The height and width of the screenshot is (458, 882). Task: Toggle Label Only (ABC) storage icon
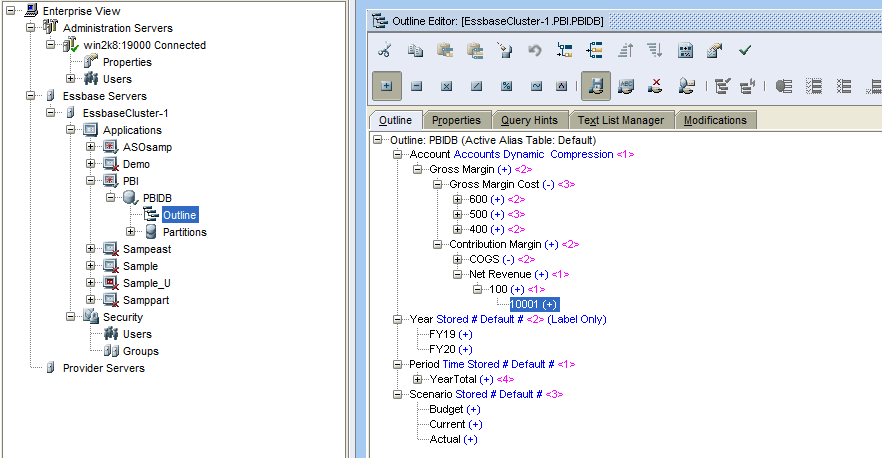[626, 86]
